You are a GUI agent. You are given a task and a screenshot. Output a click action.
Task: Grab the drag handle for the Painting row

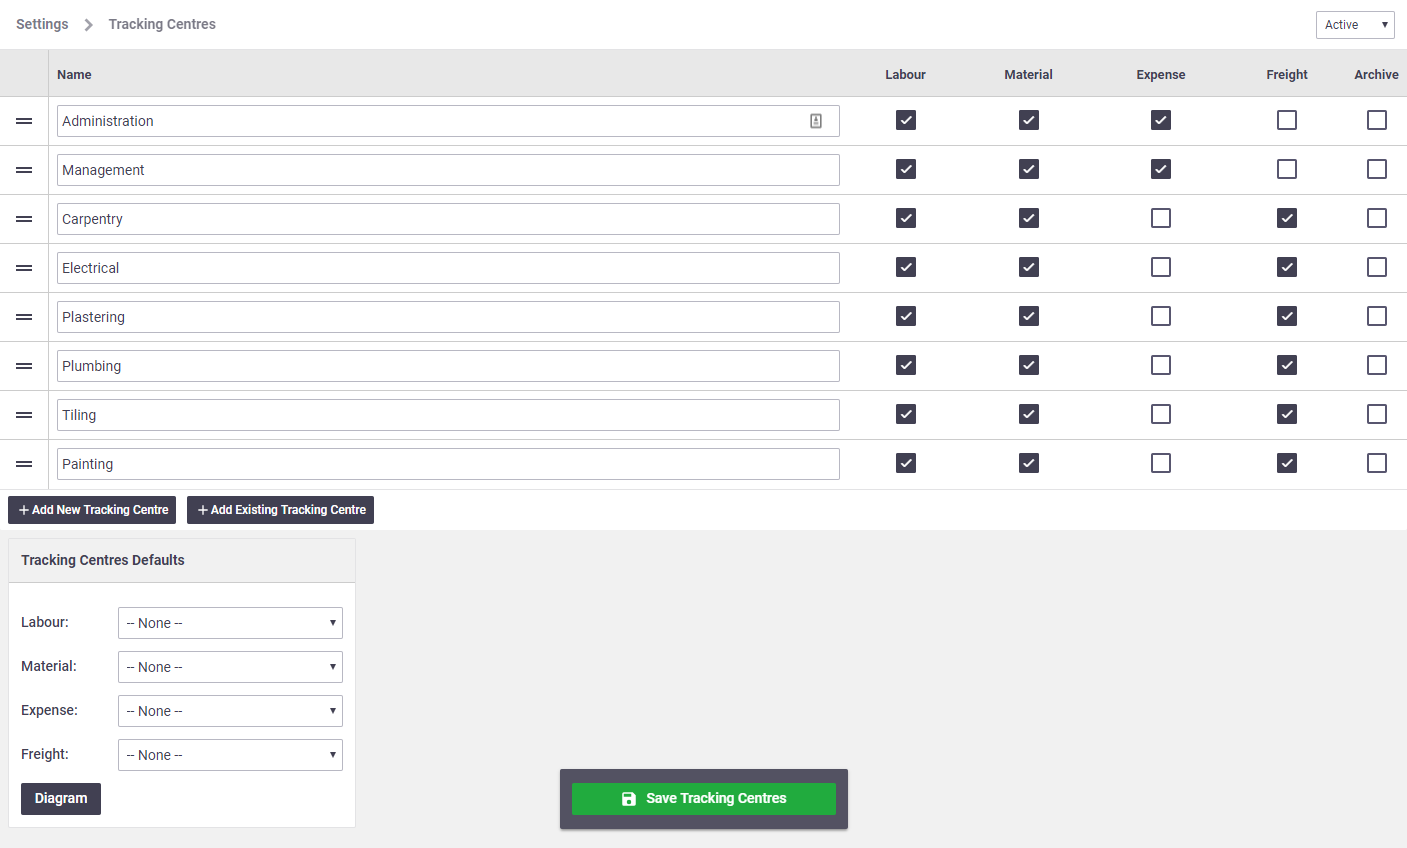pos(24,464)
